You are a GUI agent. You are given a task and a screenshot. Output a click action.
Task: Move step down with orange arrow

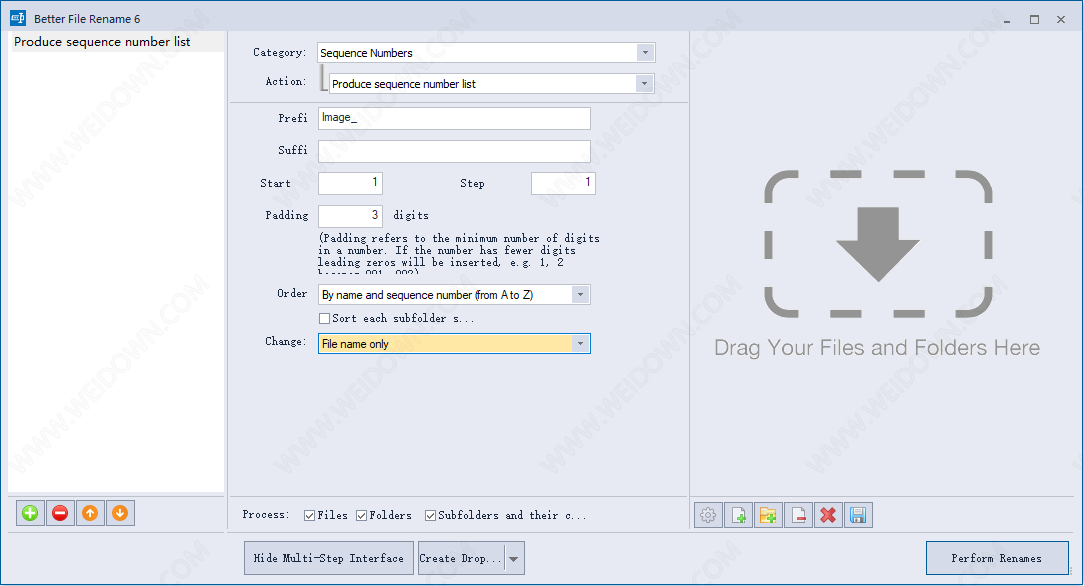[120, 513]
